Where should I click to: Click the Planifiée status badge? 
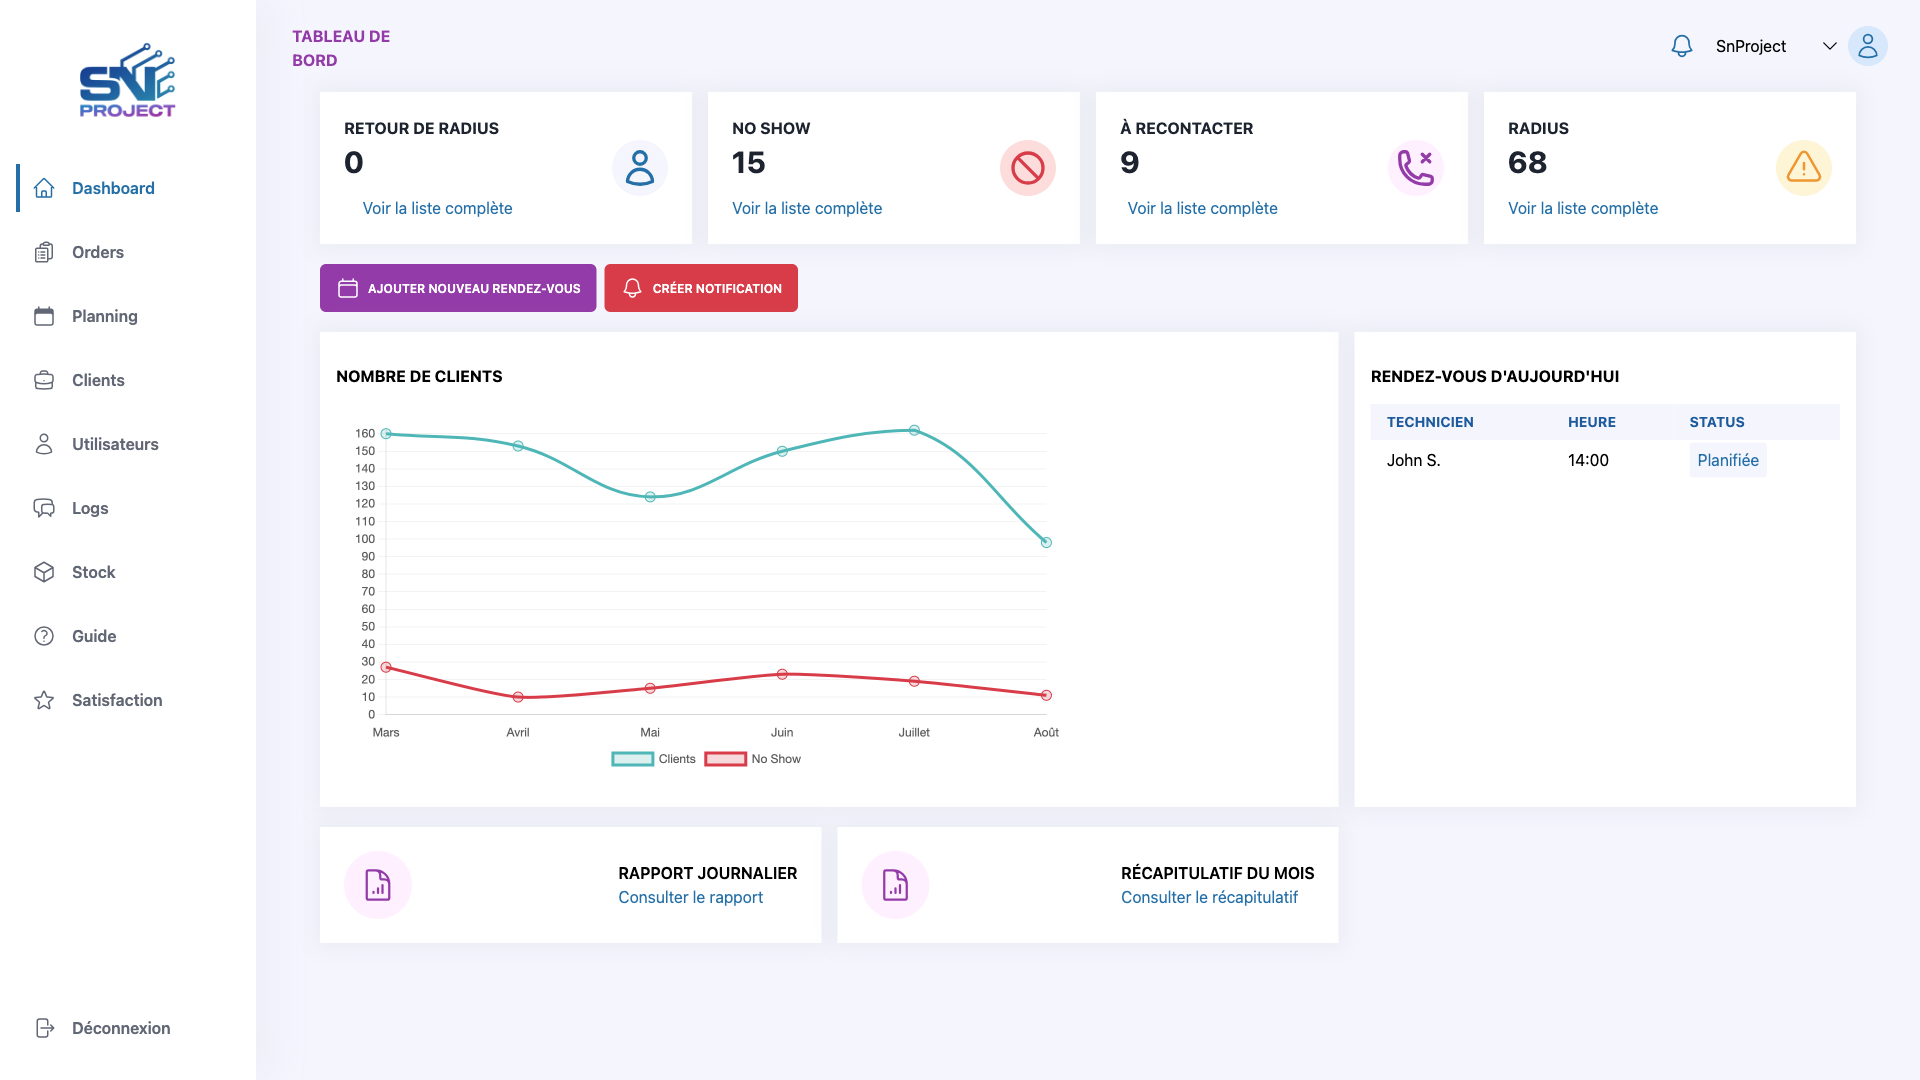[1728, 460]
